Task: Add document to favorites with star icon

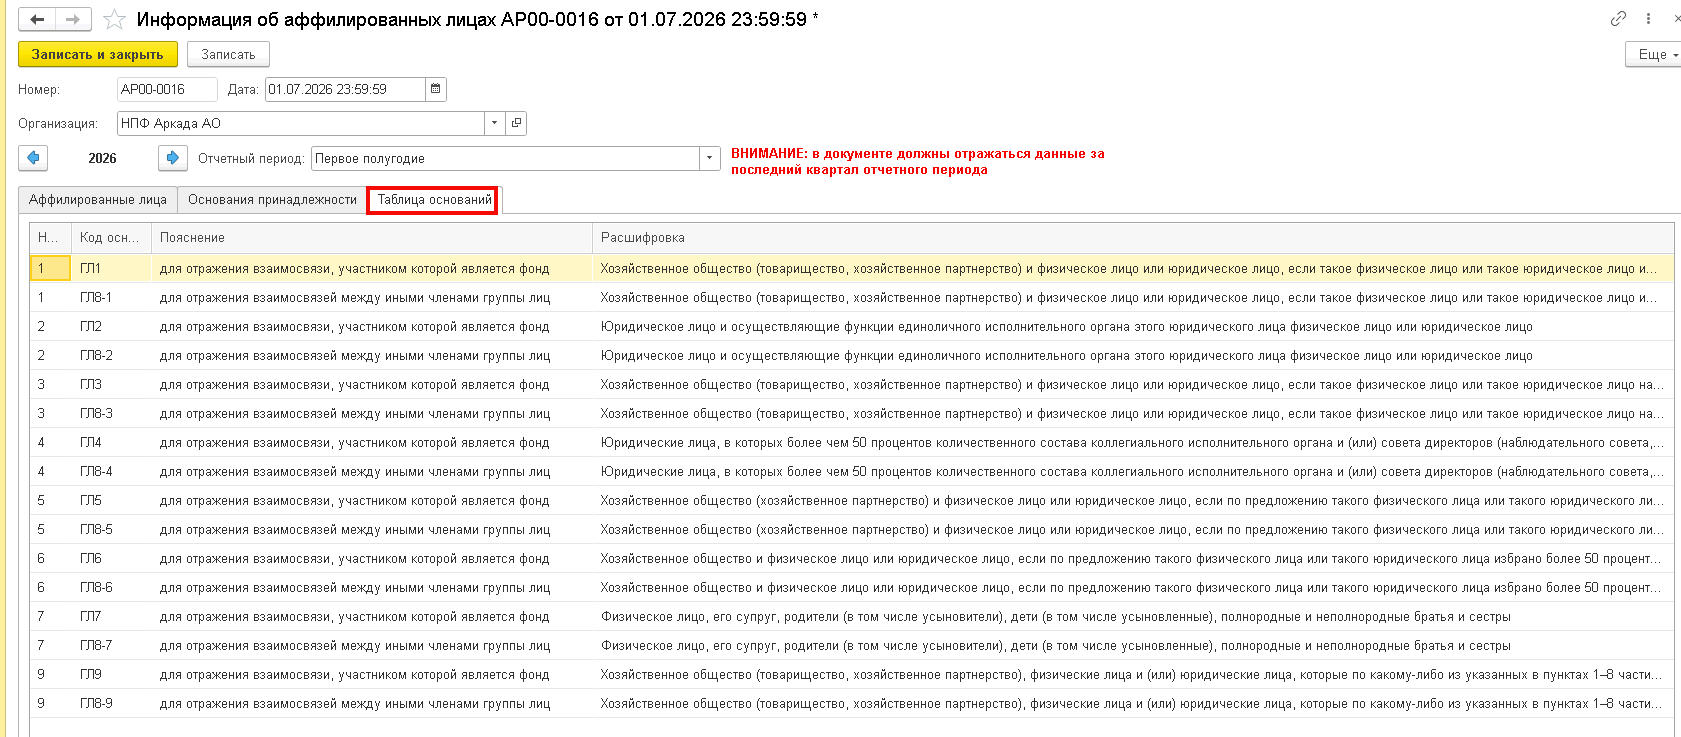Action: 115,20
